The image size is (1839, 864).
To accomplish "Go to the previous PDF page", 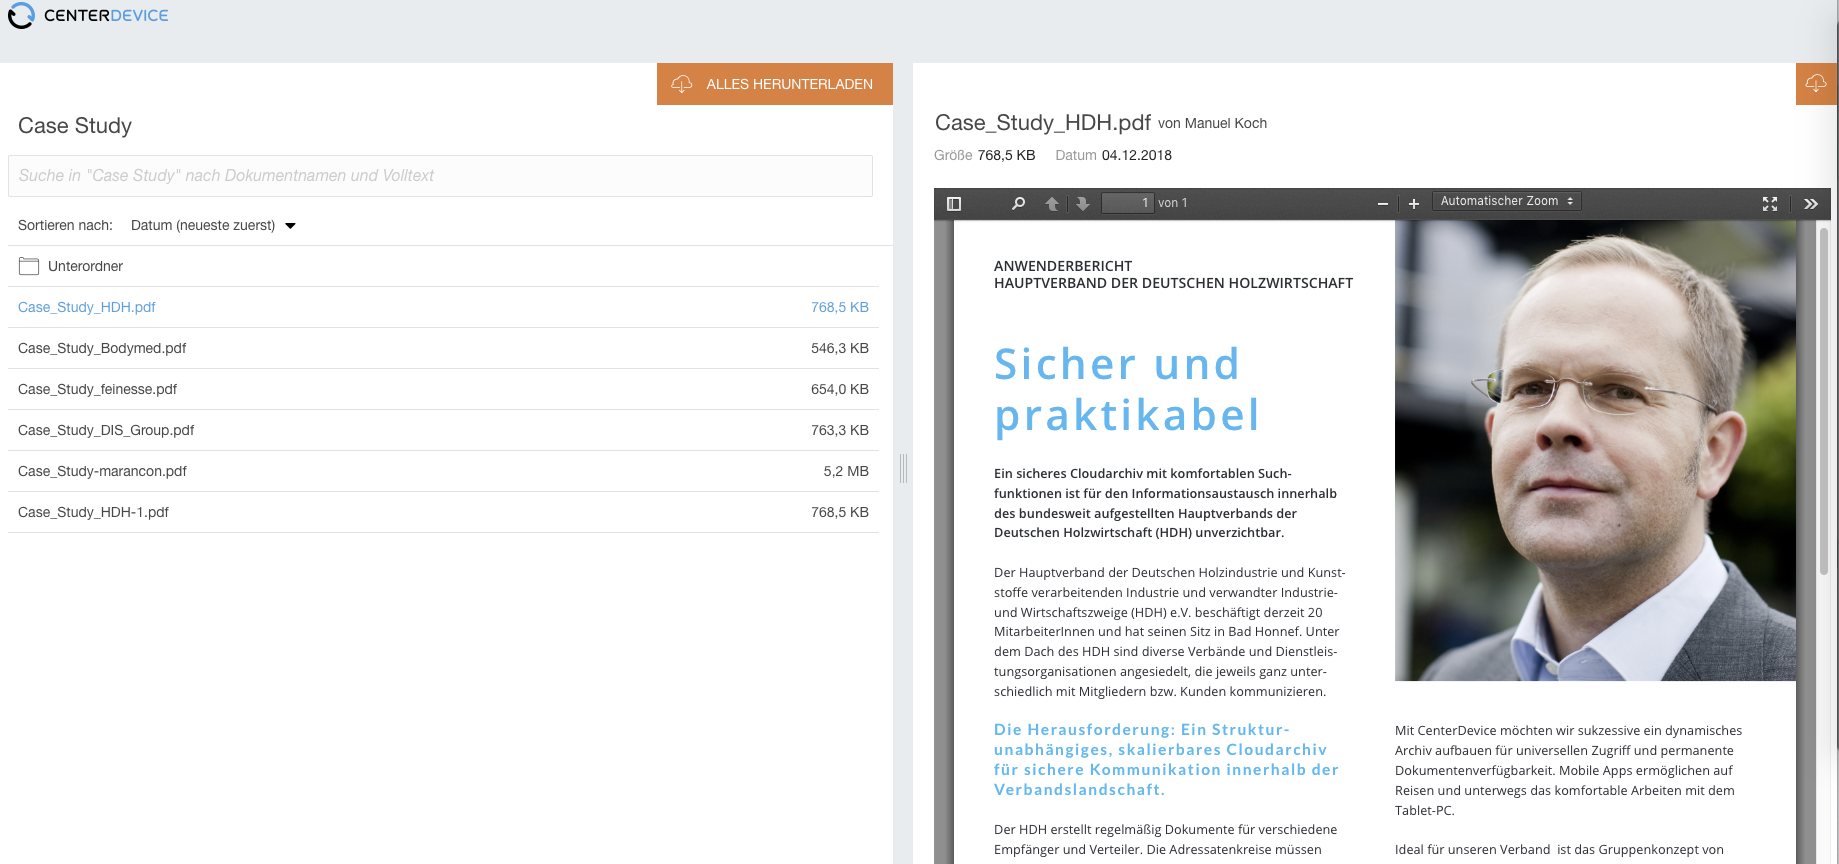I will (x=1052, y=204).
